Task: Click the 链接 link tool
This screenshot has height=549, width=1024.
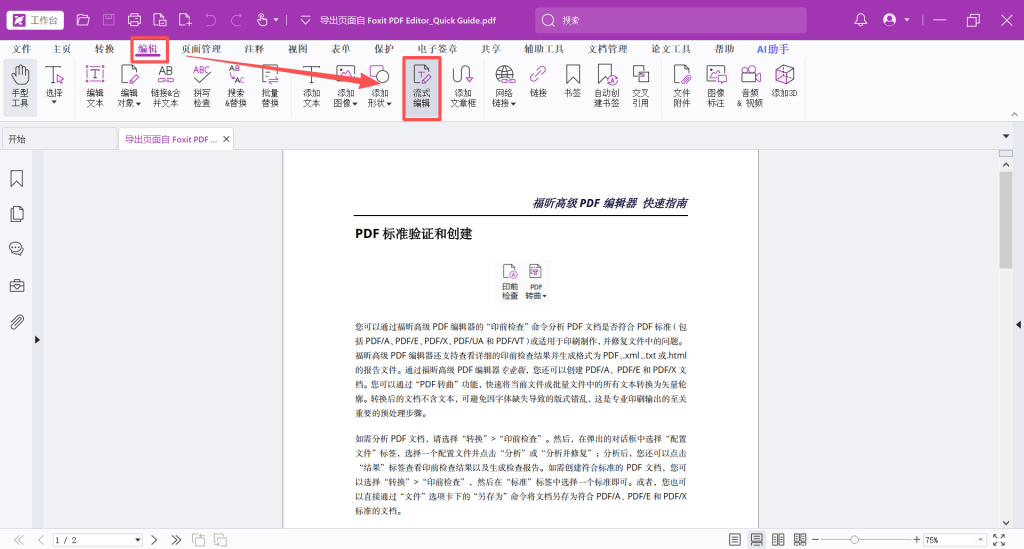Action: point(538,82)
